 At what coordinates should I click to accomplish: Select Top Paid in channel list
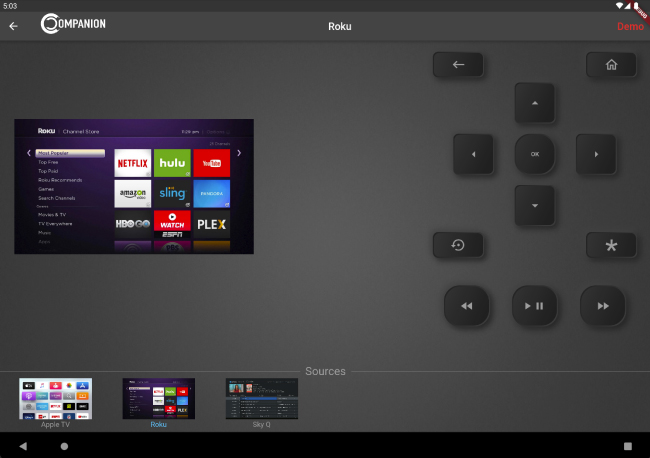(48, 171)
